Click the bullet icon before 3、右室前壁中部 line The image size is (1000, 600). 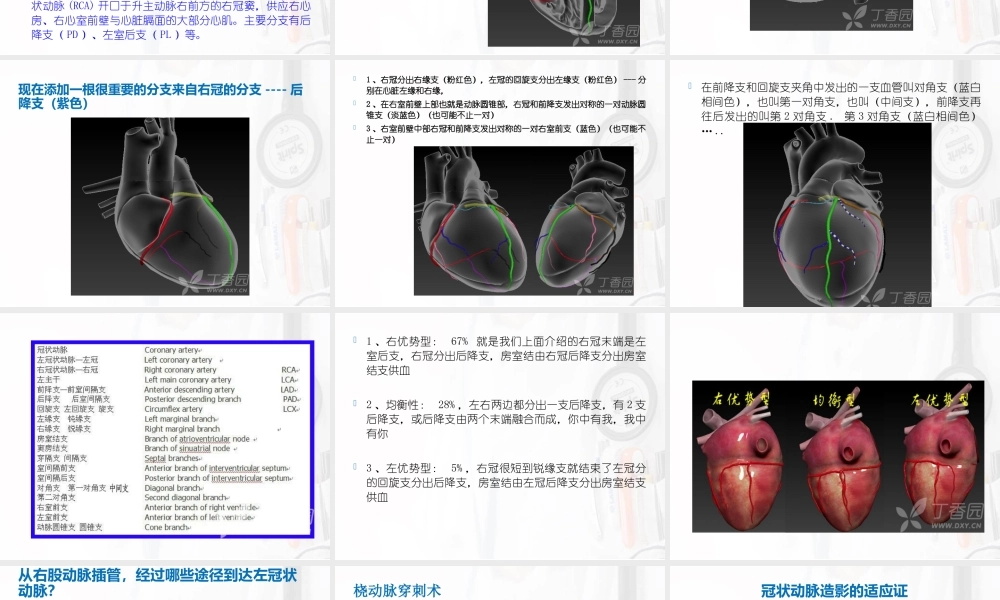[x=354, y=127]
